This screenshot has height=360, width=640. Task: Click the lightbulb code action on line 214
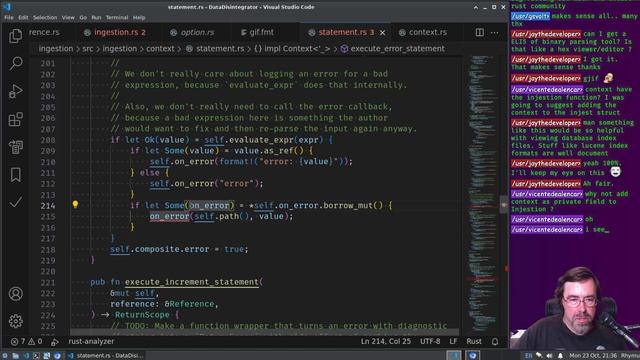(75, 204)
